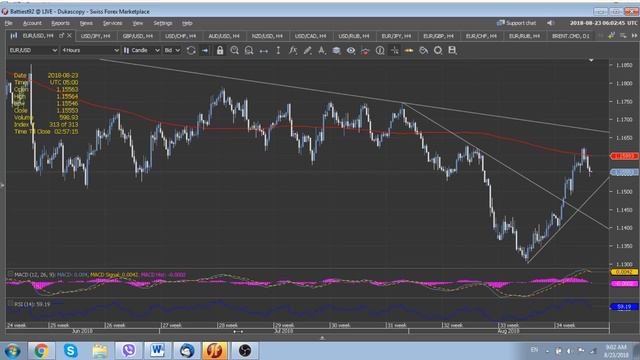The image size is (640, 360).
Task: Click the yellow MACD signal value label
Action: click(624, 271)
